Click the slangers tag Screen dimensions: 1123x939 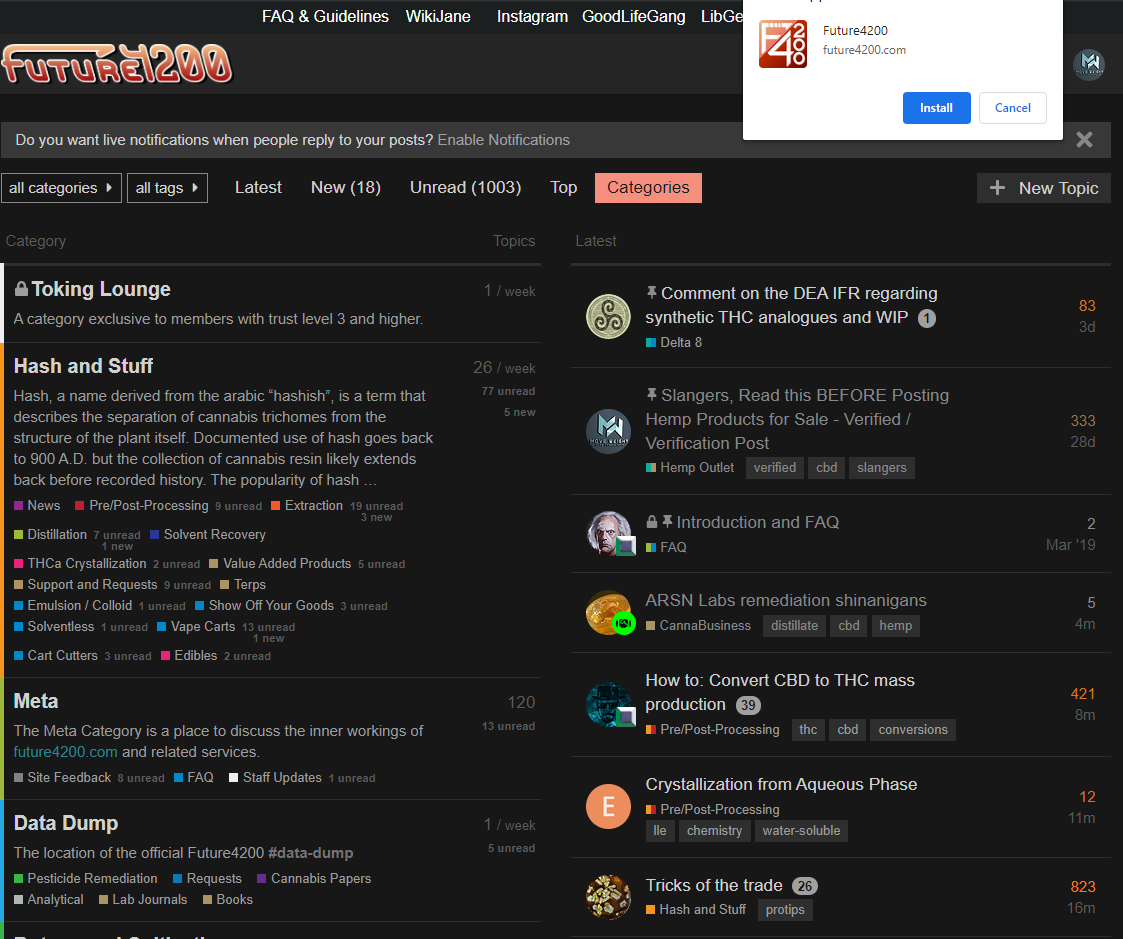point(882,468)
